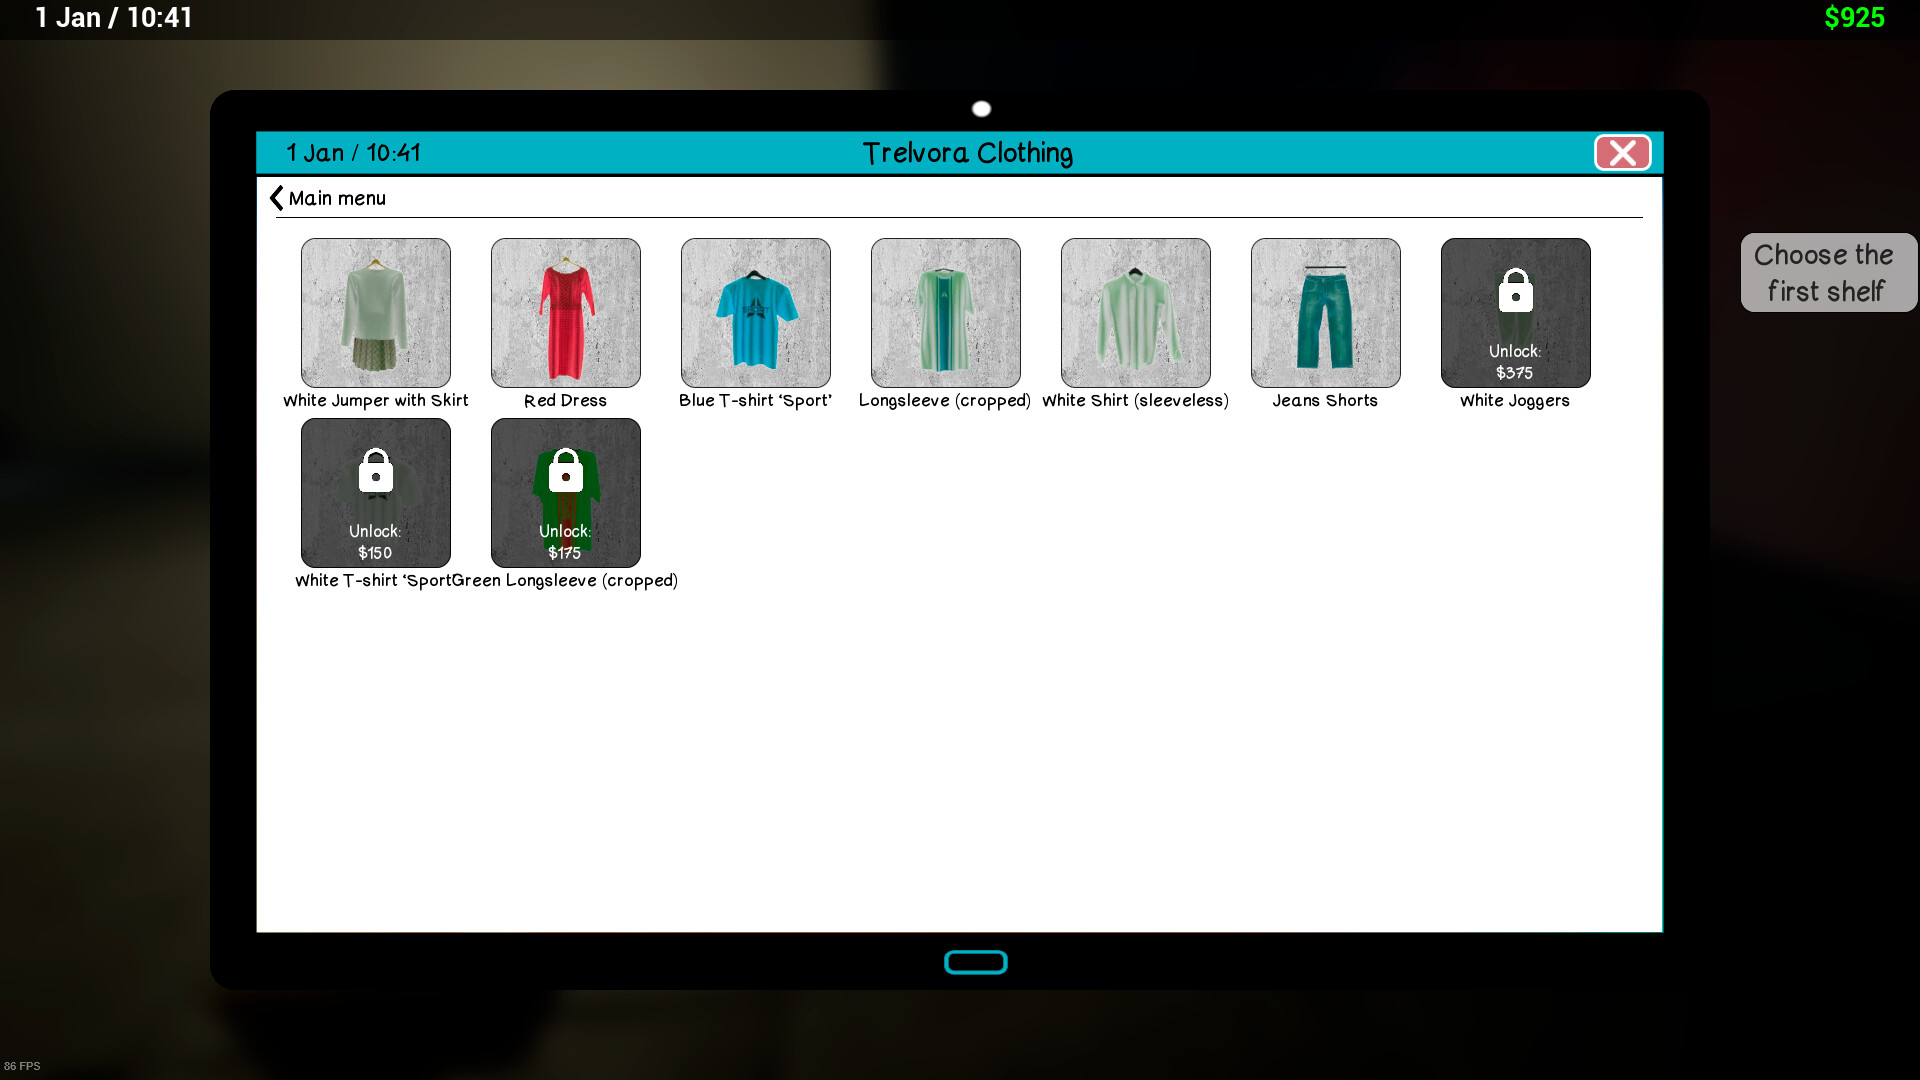The image size is (1920, 1080).
Task: Click the tablet date and time label
Action: coord(353,153)
